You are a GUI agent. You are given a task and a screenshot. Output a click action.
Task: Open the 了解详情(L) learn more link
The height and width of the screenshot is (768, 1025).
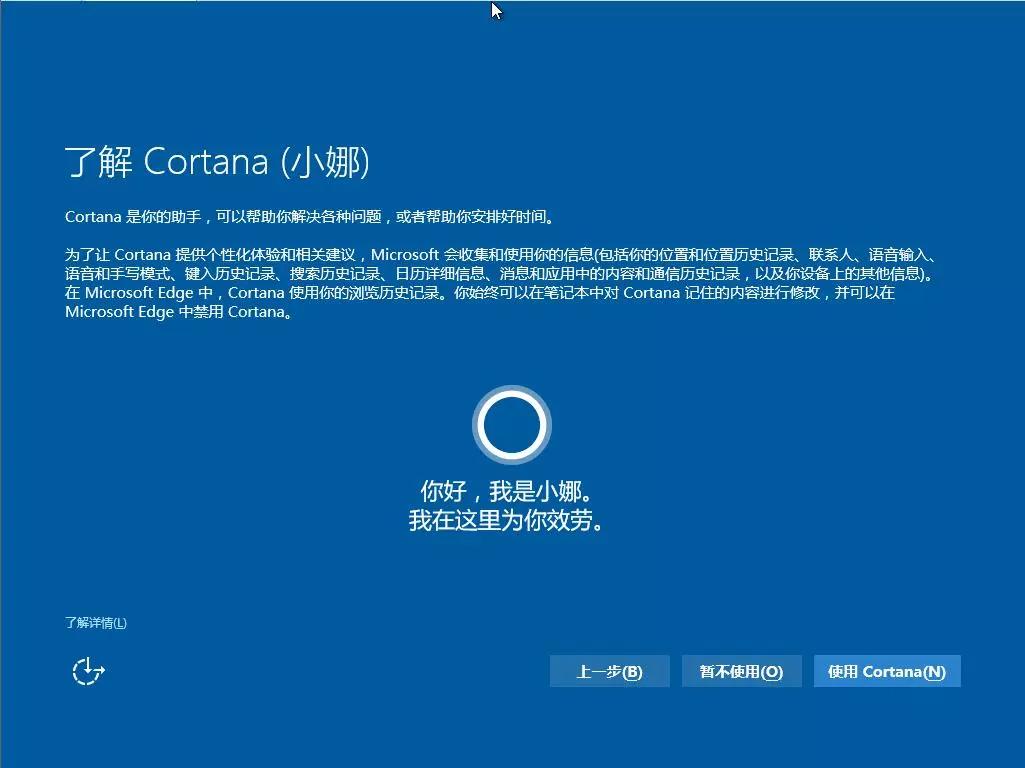click(x=97, y=622)
